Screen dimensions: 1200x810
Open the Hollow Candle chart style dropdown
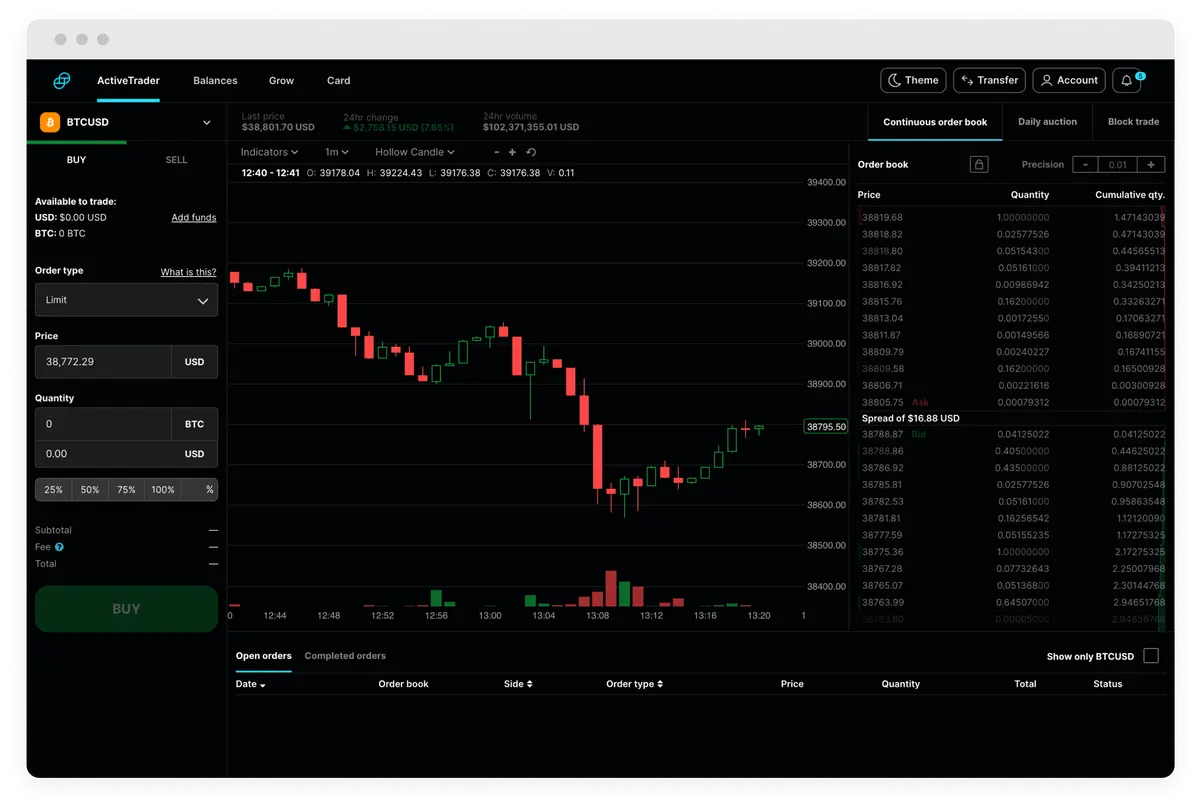click(415, 153)
